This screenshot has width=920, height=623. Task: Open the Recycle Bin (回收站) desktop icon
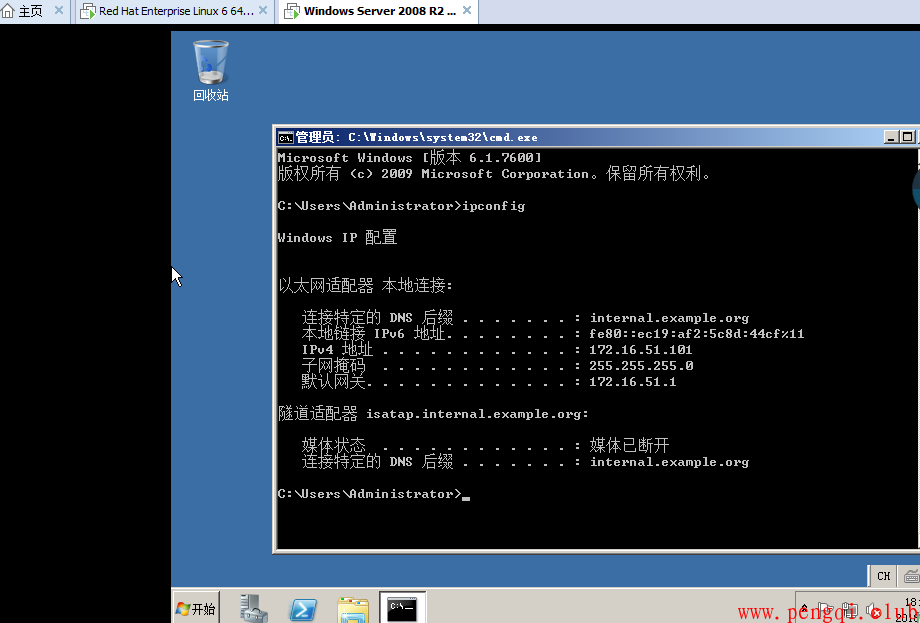click(211, 68)
